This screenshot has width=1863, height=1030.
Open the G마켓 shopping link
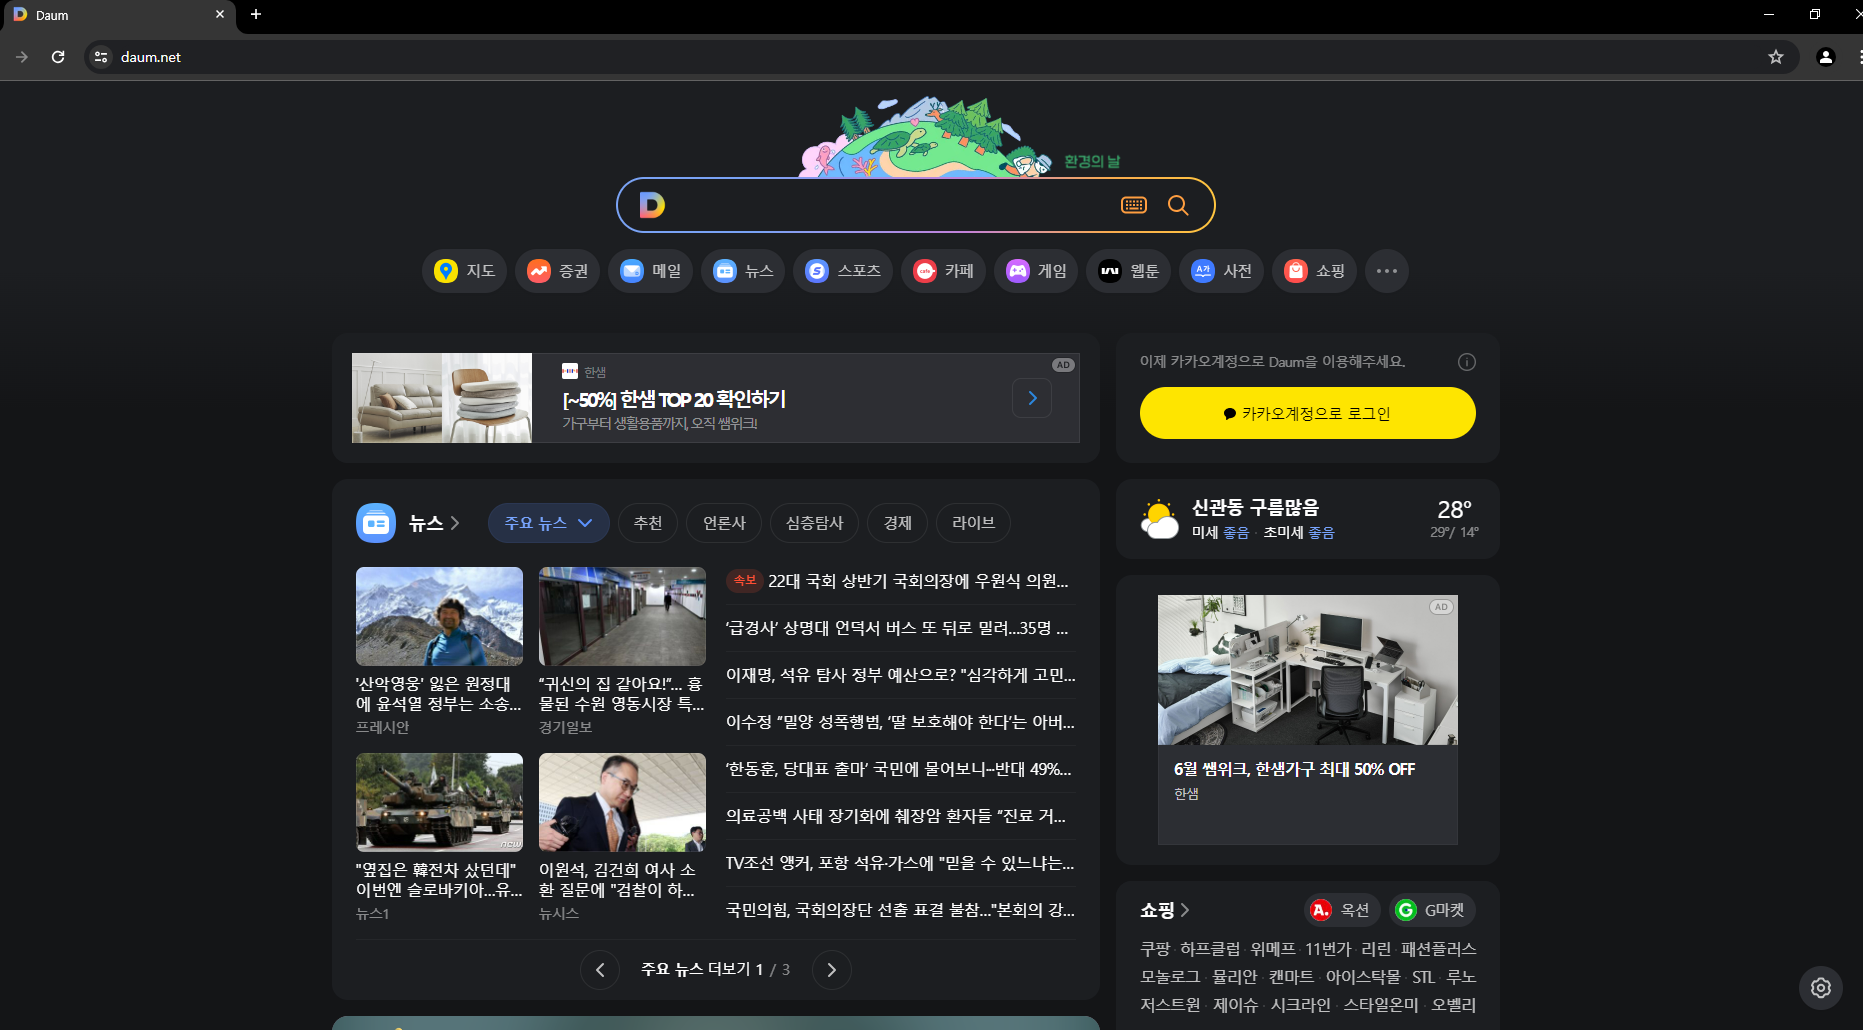tap(1432, 910)
